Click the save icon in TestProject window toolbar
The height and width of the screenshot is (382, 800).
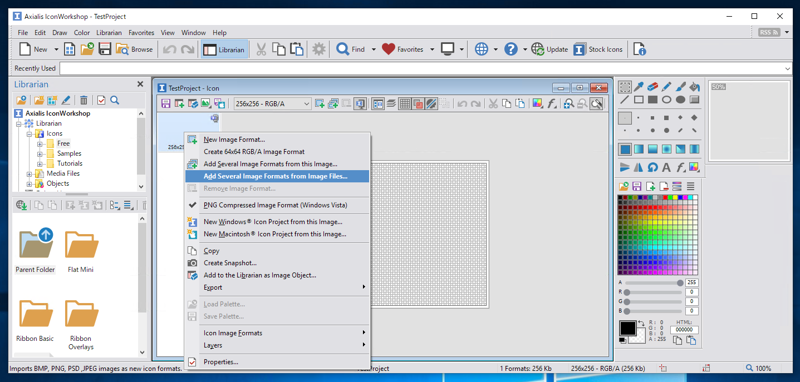[166, 104]
